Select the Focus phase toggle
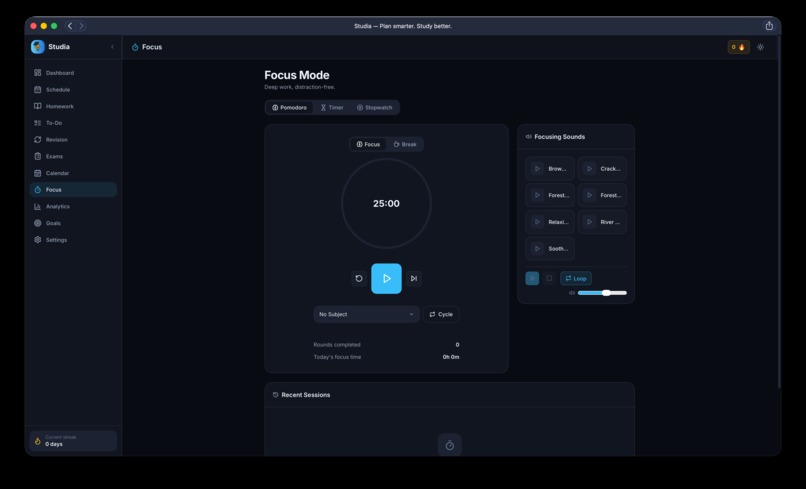806x489 pixels. click(x=368, y=144)
